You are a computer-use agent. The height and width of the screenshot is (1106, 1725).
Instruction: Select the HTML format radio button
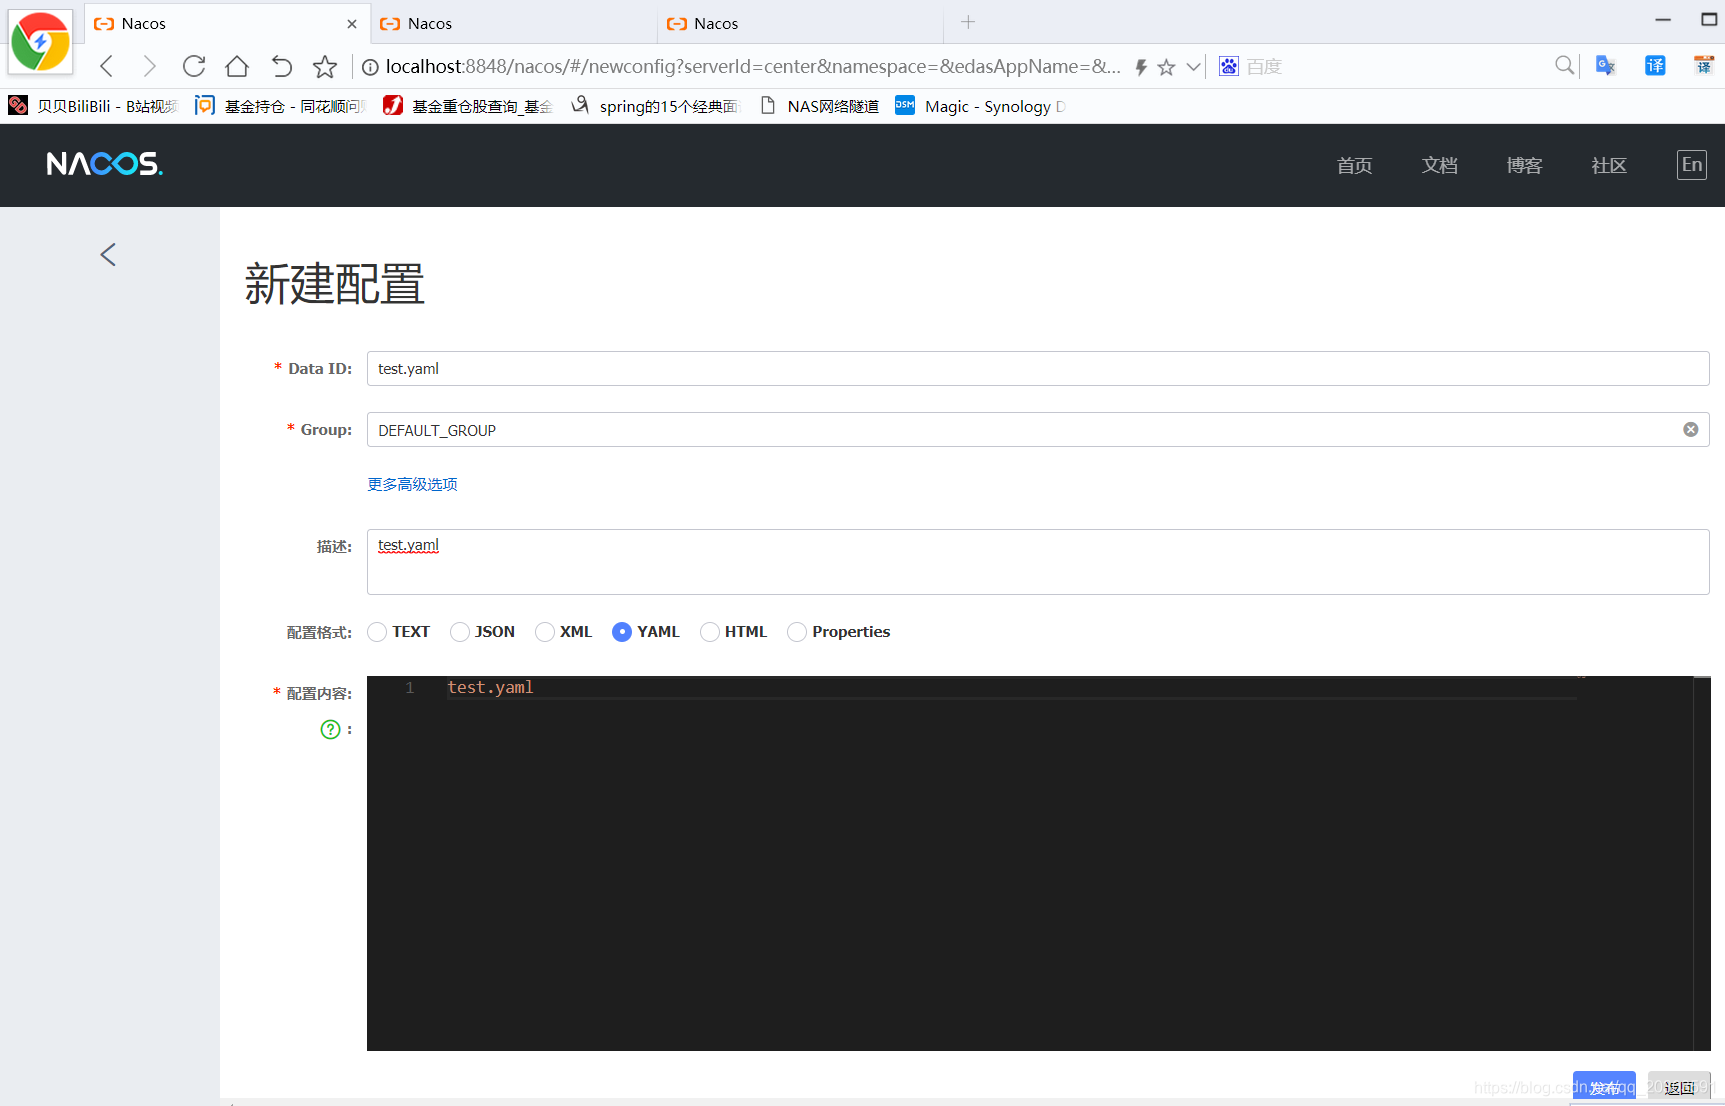coord(710,632)
